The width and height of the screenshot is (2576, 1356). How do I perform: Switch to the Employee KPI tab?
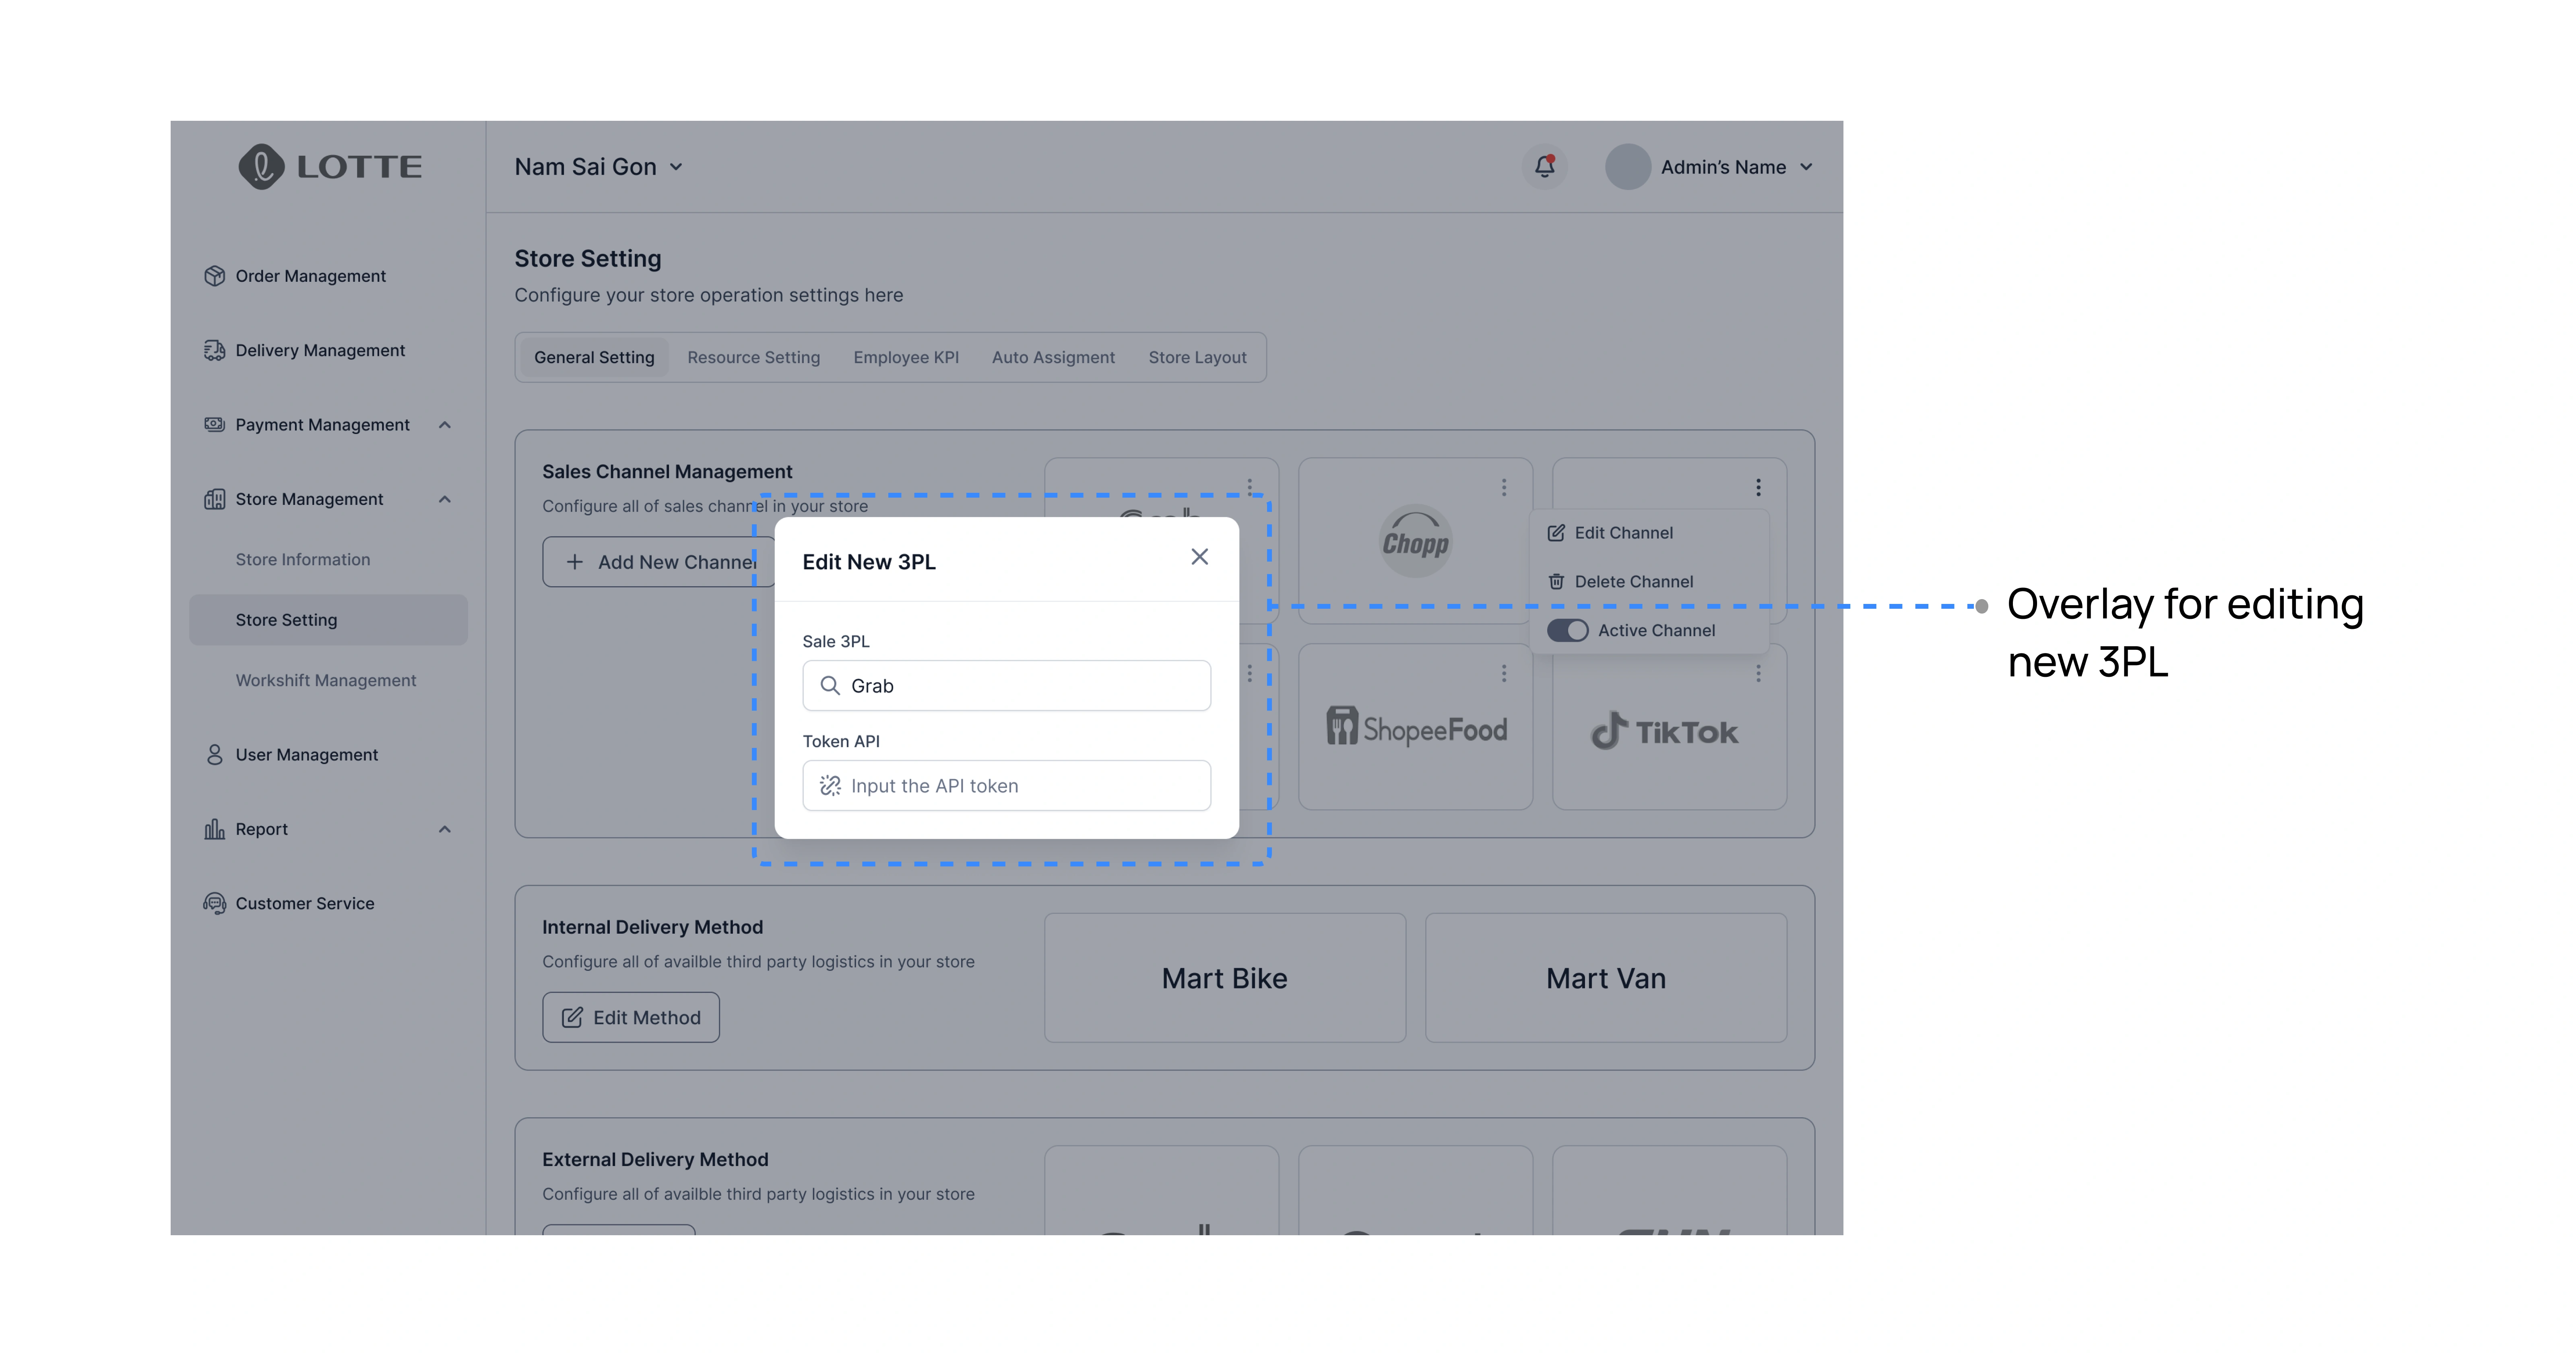tap(906, 357)
